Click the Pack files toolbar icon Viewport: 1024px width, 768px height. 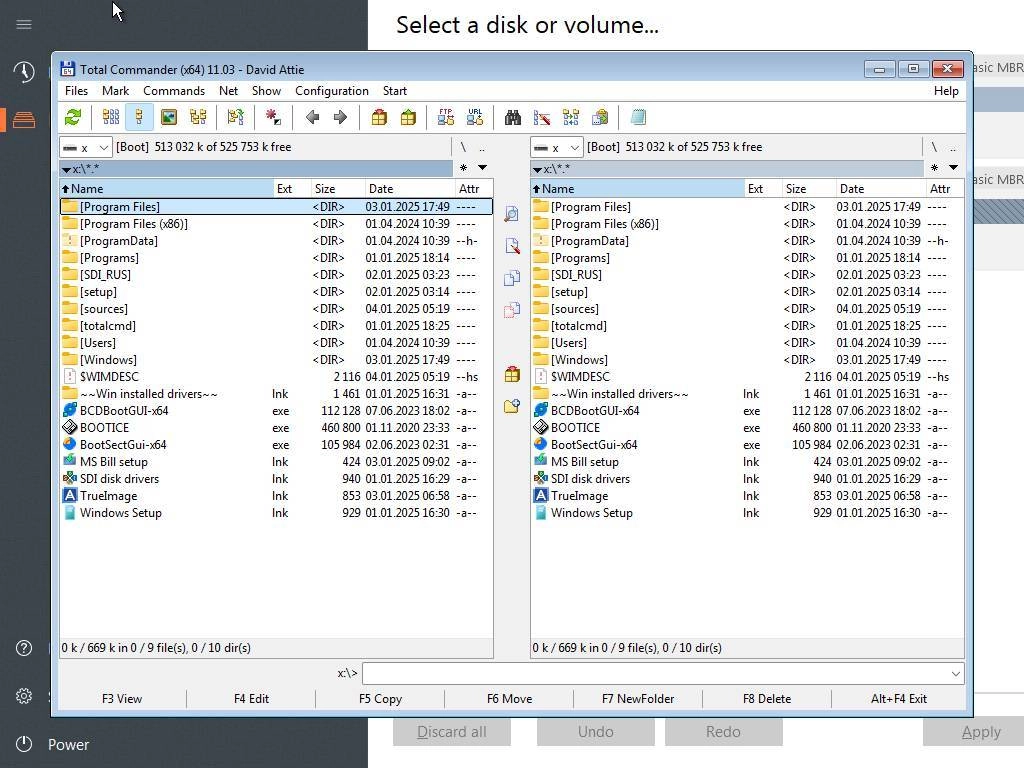[x=379, y=118]
